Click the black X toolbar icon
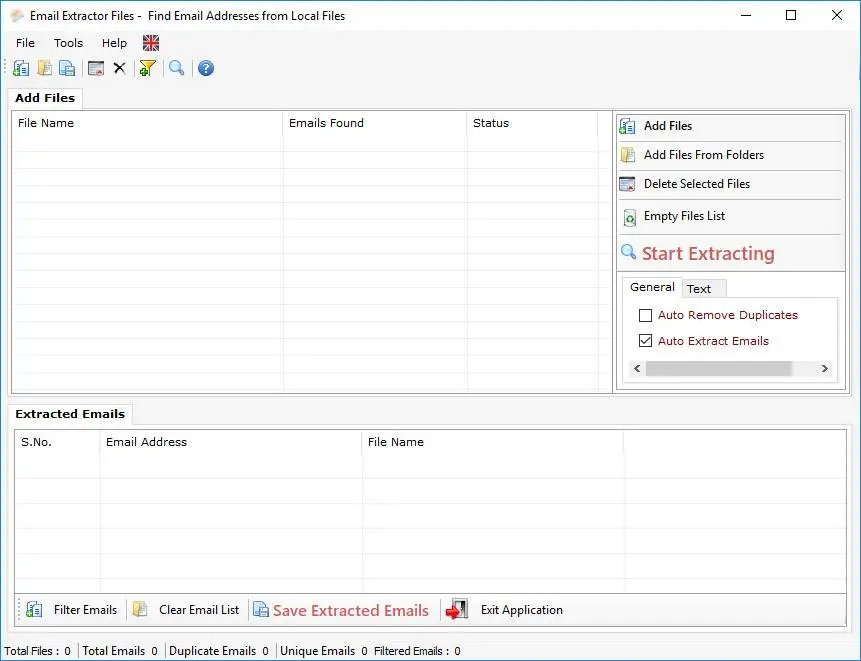The width and height of the screenshot is (861, 661). (x=119, y=69)
